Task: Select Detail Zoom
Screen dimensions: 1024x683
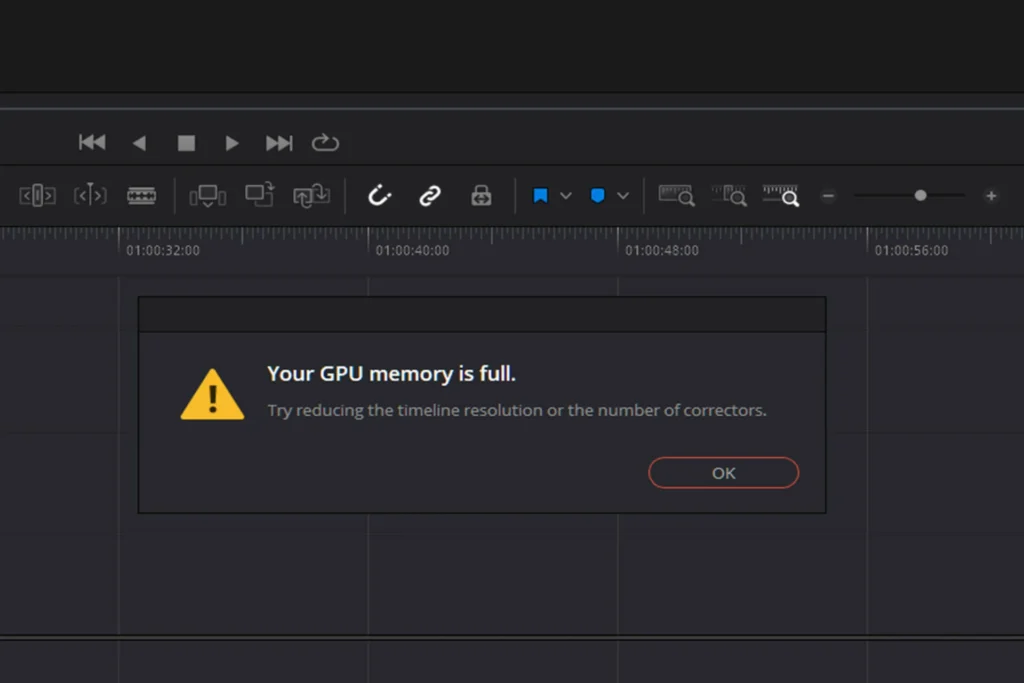Action: pyautogui.click(x=728, y=195)
